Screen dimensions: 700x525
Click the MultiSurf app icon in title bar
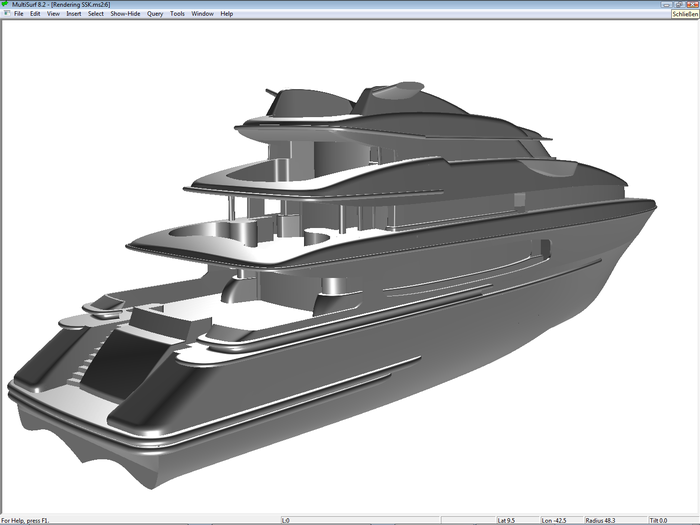click(5, 4)
